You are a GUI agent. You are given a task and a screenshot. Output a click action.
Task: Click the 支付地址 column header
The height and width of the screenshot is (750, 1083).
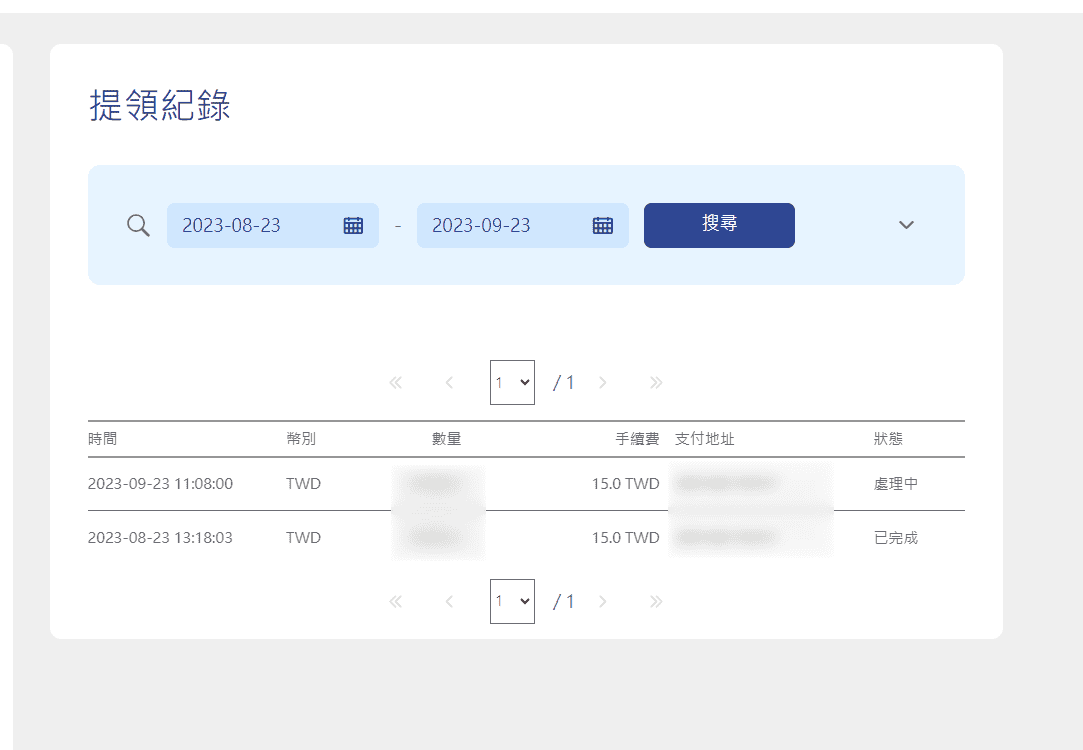pos(705,439)
